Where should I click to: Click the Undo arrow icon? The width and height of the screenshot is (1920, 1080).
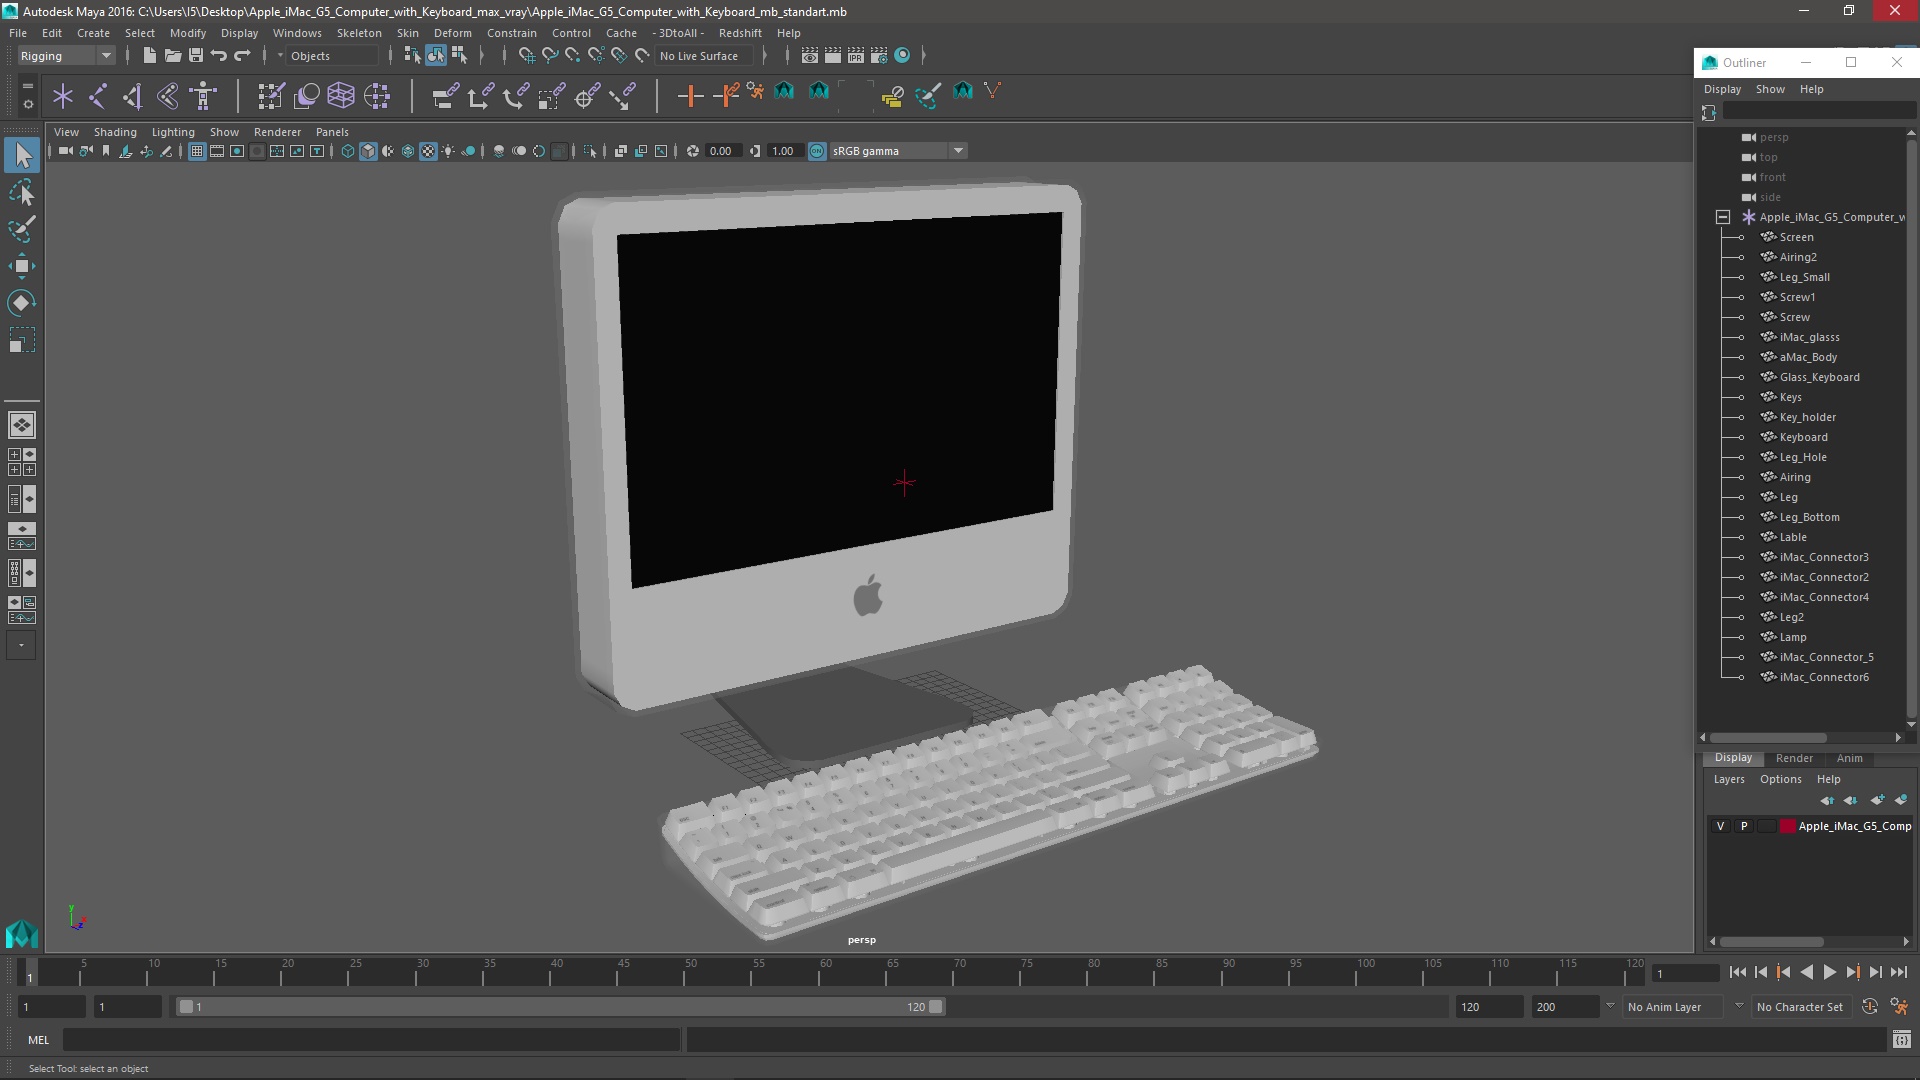point(218,55)
